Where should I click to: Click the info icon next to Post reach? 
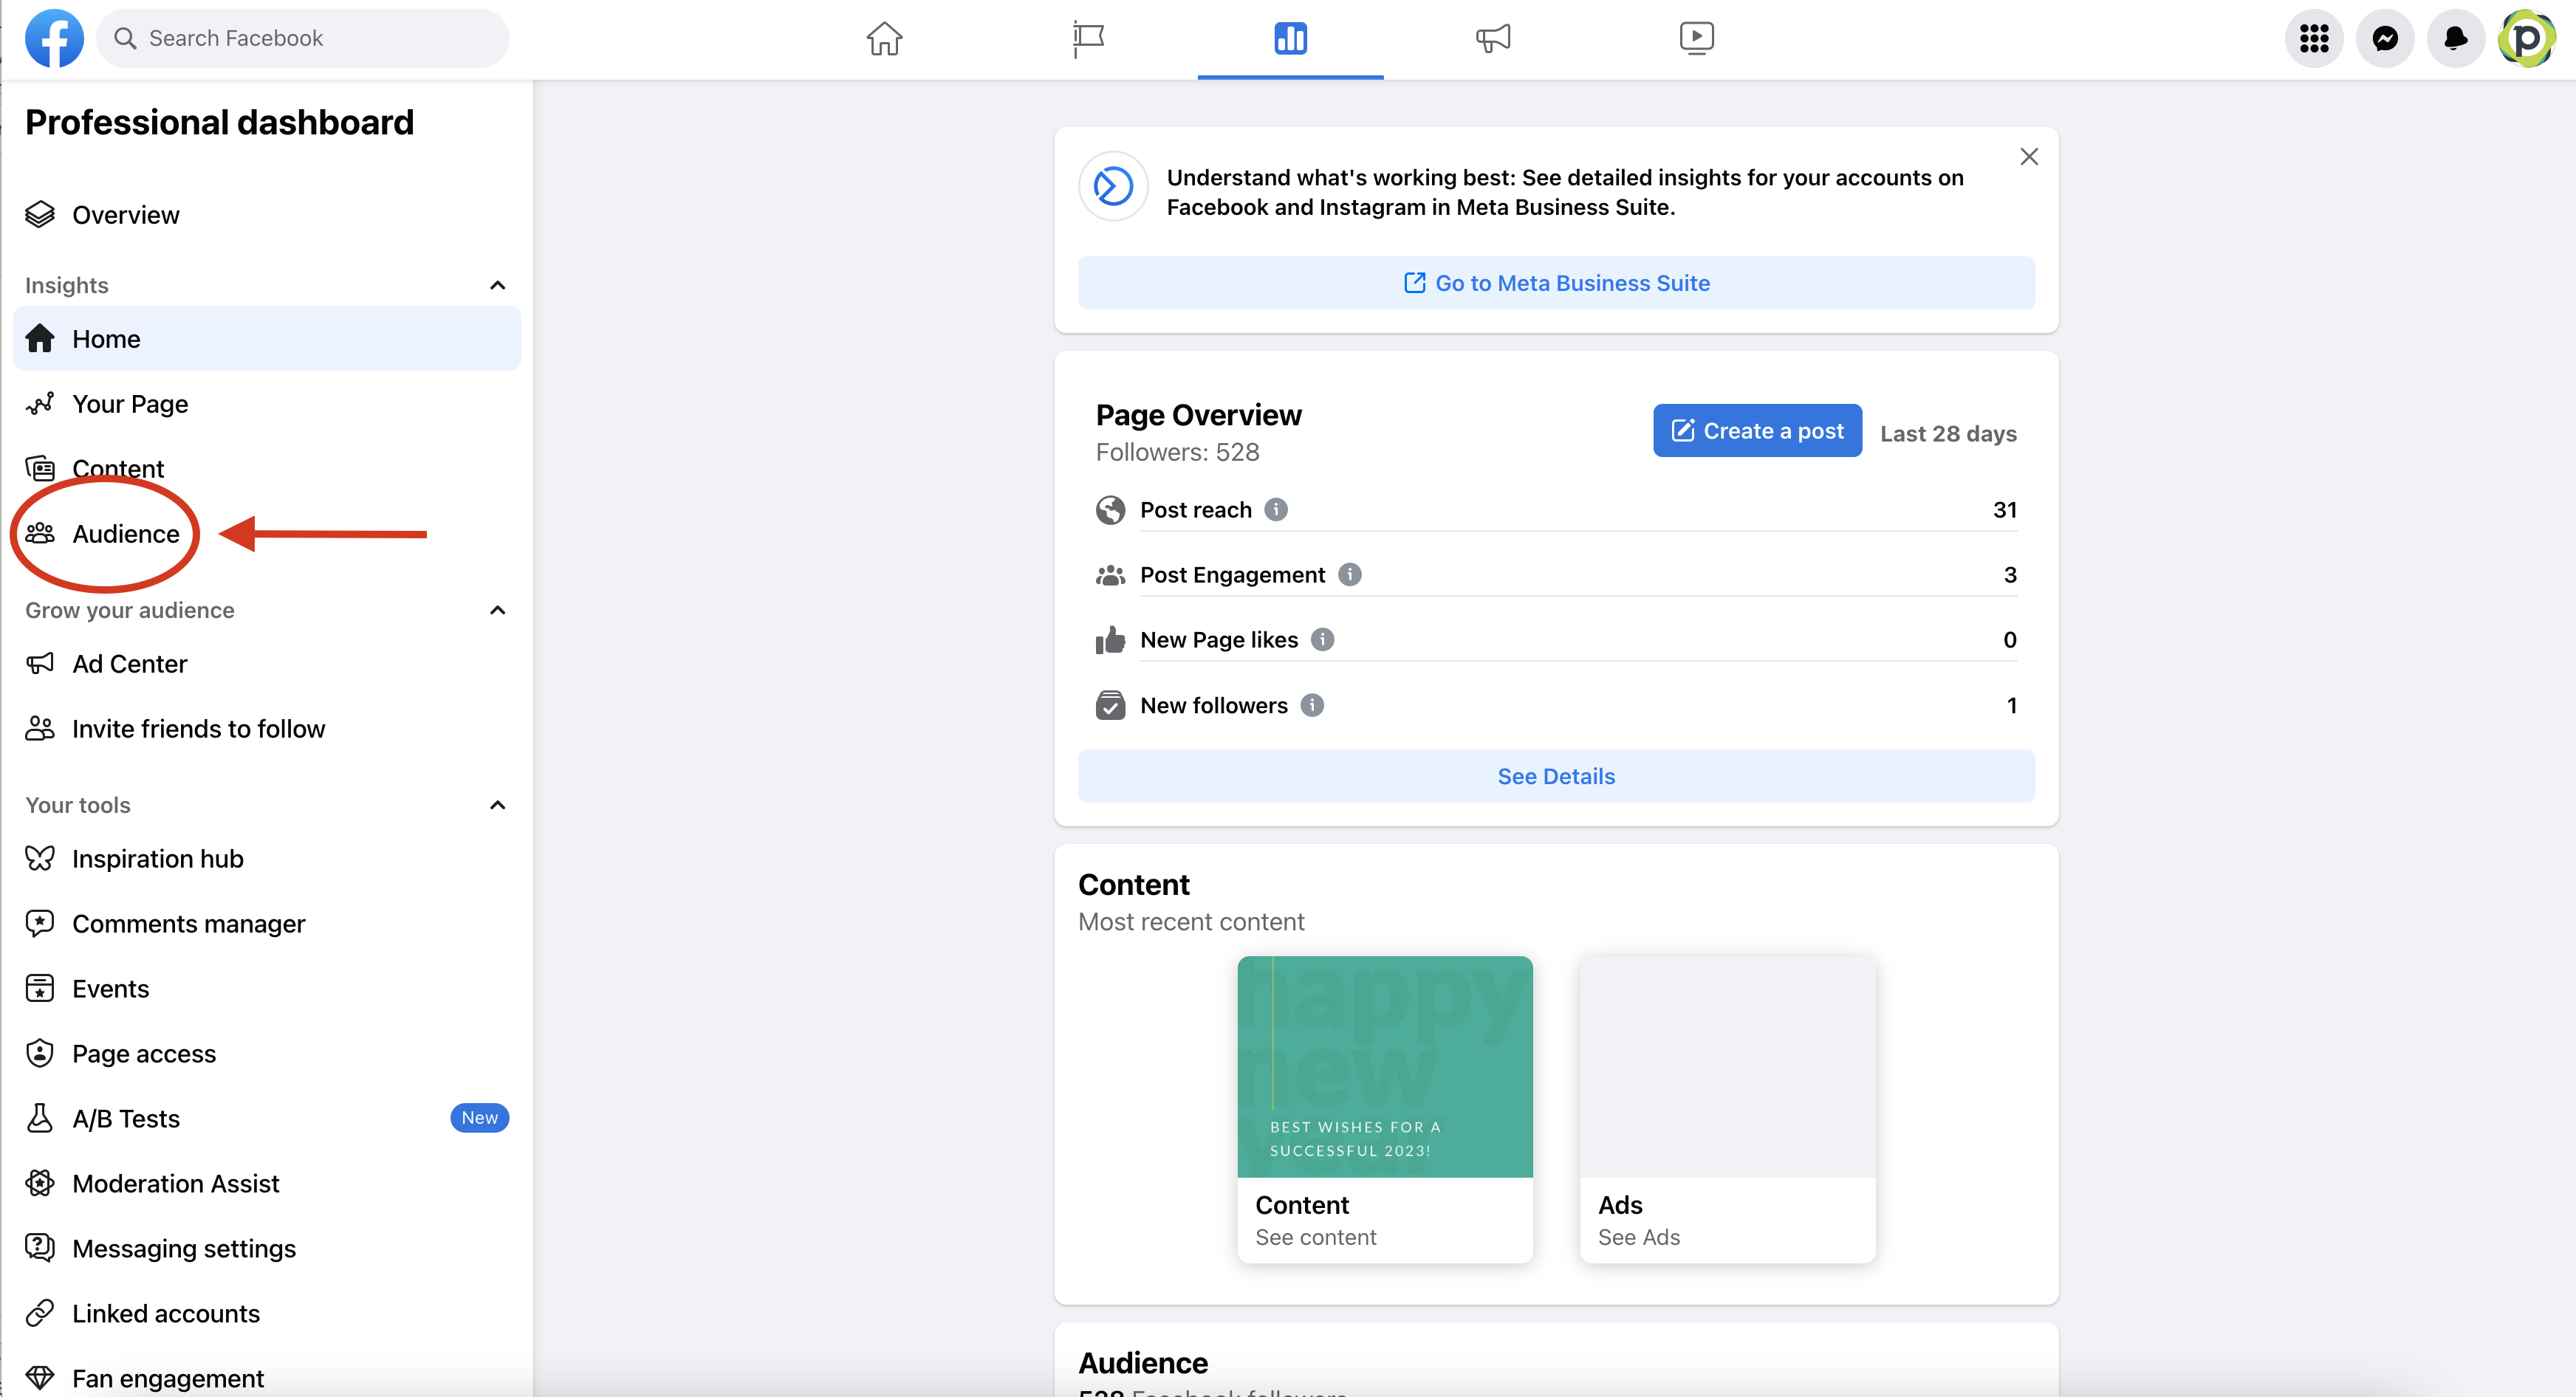tap(1276, 510)
